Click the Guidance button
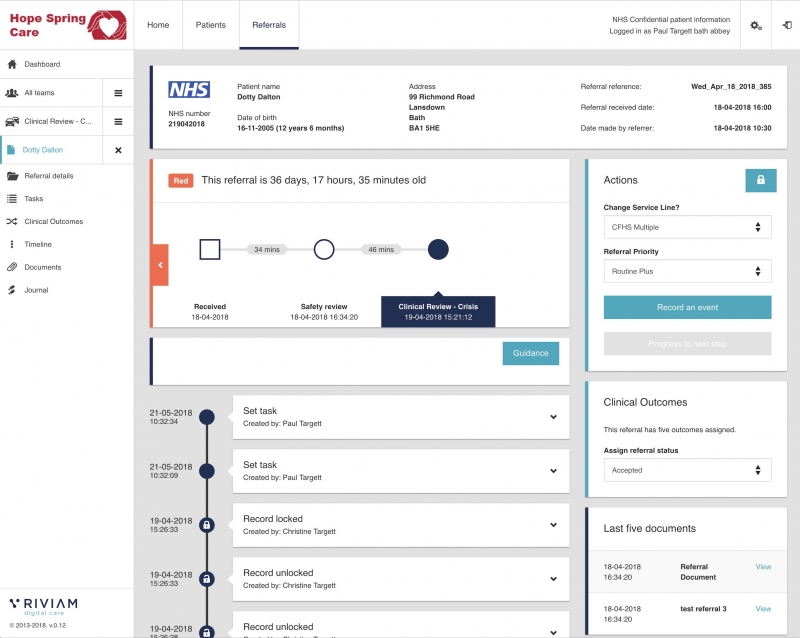This screenshot has height=638, width=800. (x=531, y=353)
